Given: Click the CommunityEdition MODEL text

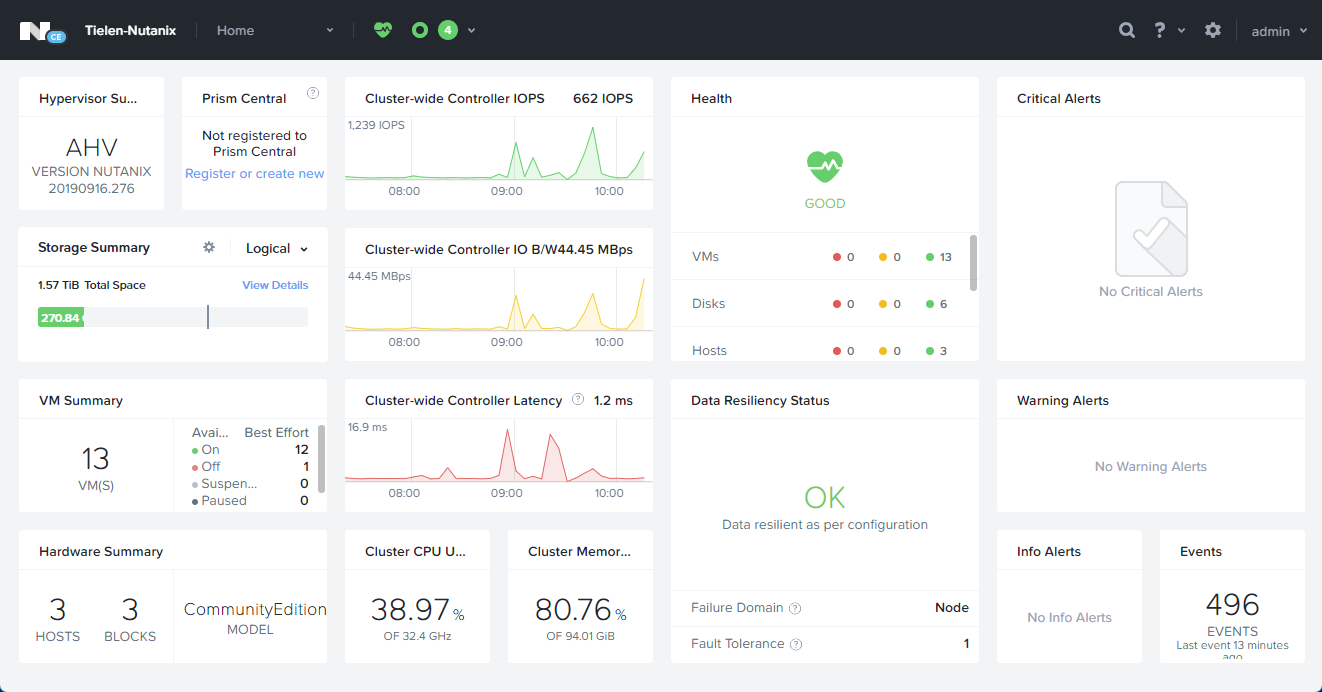Looking at the screenshot, I should 255,618.
